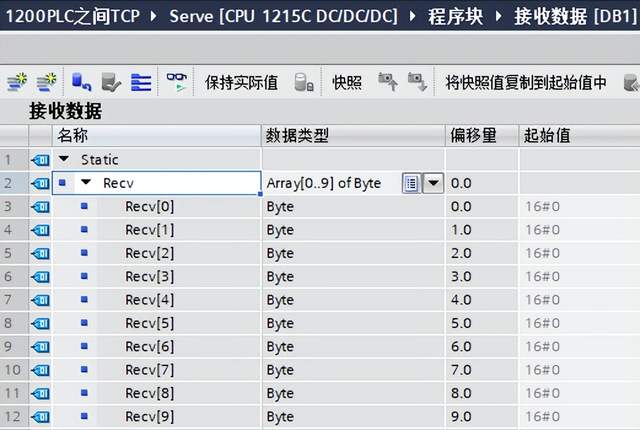Click the tag icon on Recv[6] row
The height and width of the screenshot is (430, 640).
(40, 347)
